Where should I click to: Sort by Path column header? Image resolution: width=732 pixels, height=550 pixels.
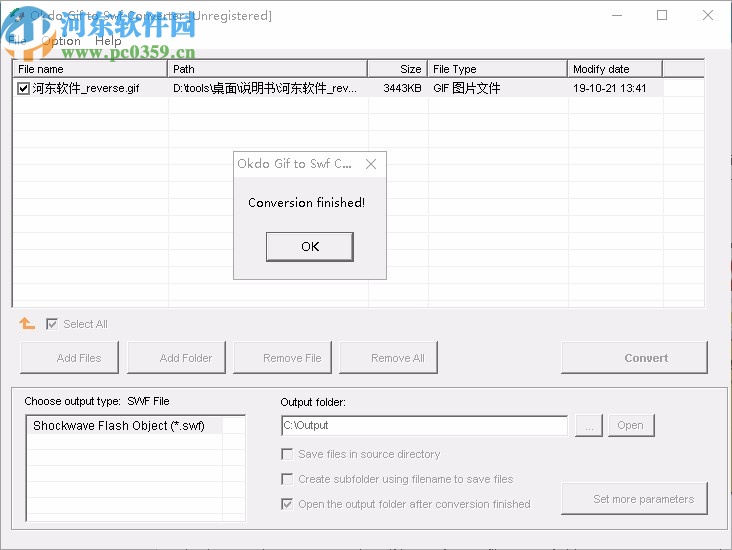pyautogui.click(x=267, y=69)
